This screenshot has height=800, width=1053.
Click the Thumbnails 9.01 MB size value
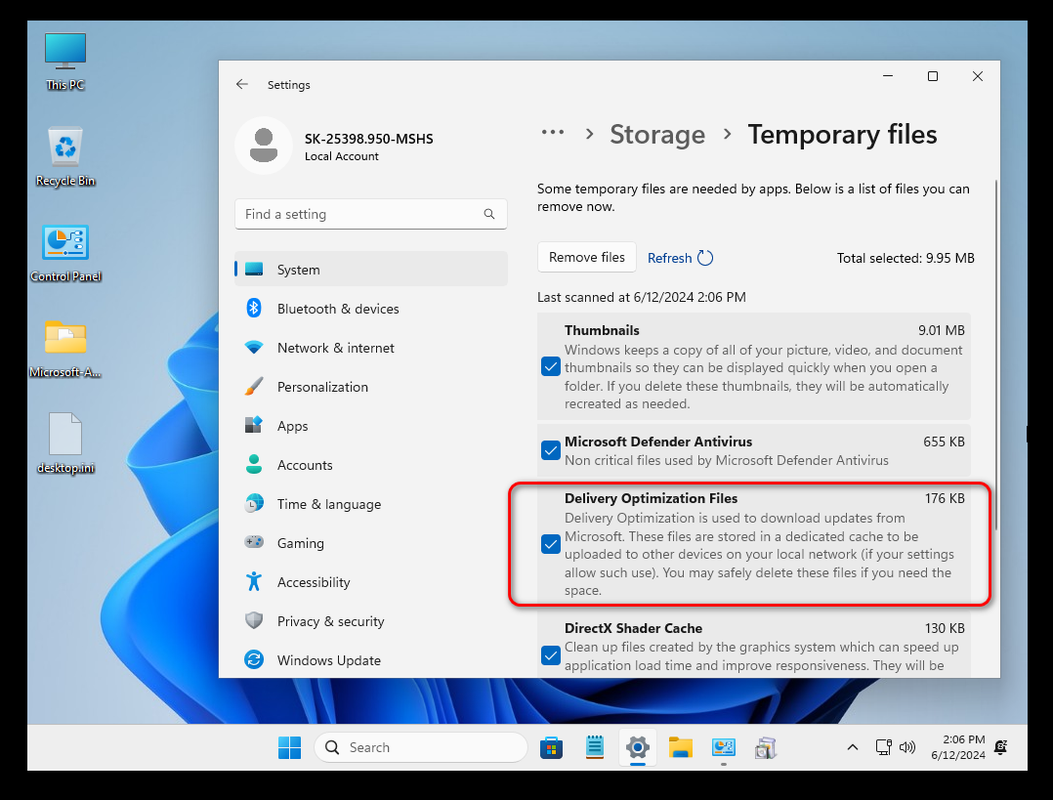(x=941, y=330)
